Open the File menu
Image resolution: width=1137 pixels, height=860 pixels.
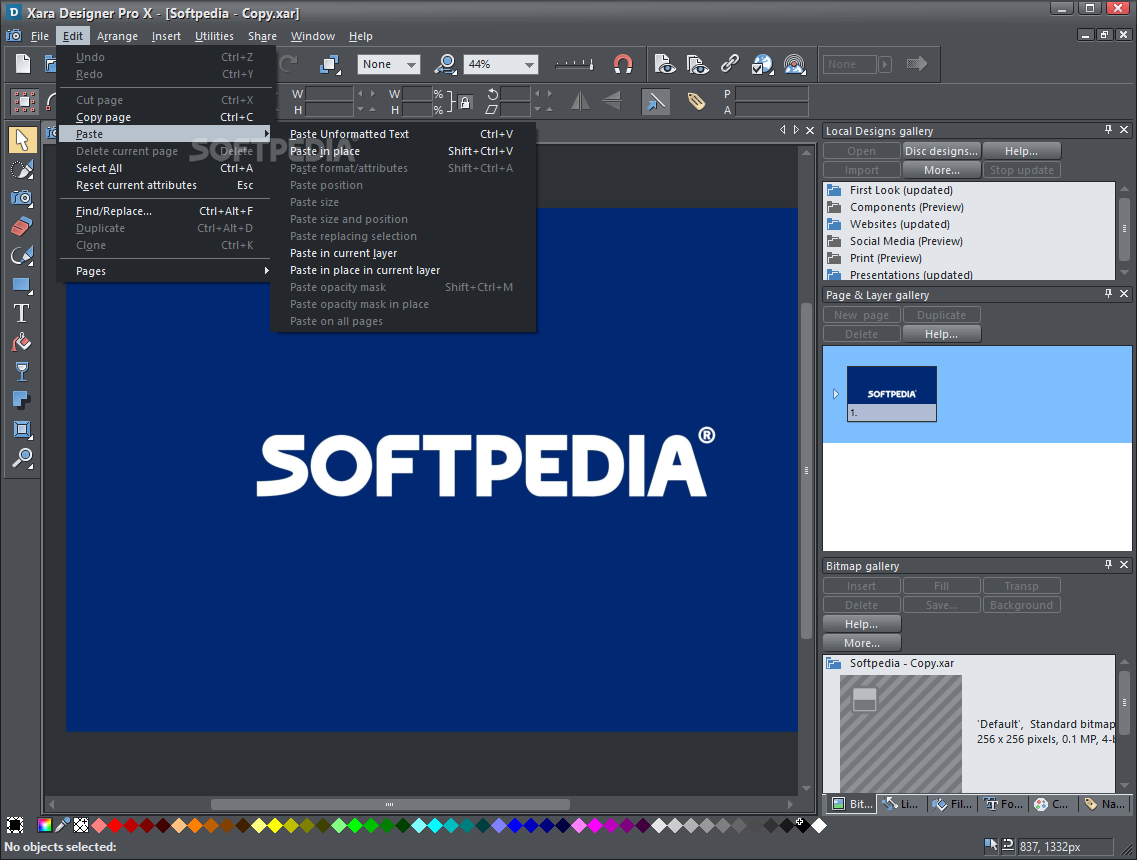coord(40,36)
